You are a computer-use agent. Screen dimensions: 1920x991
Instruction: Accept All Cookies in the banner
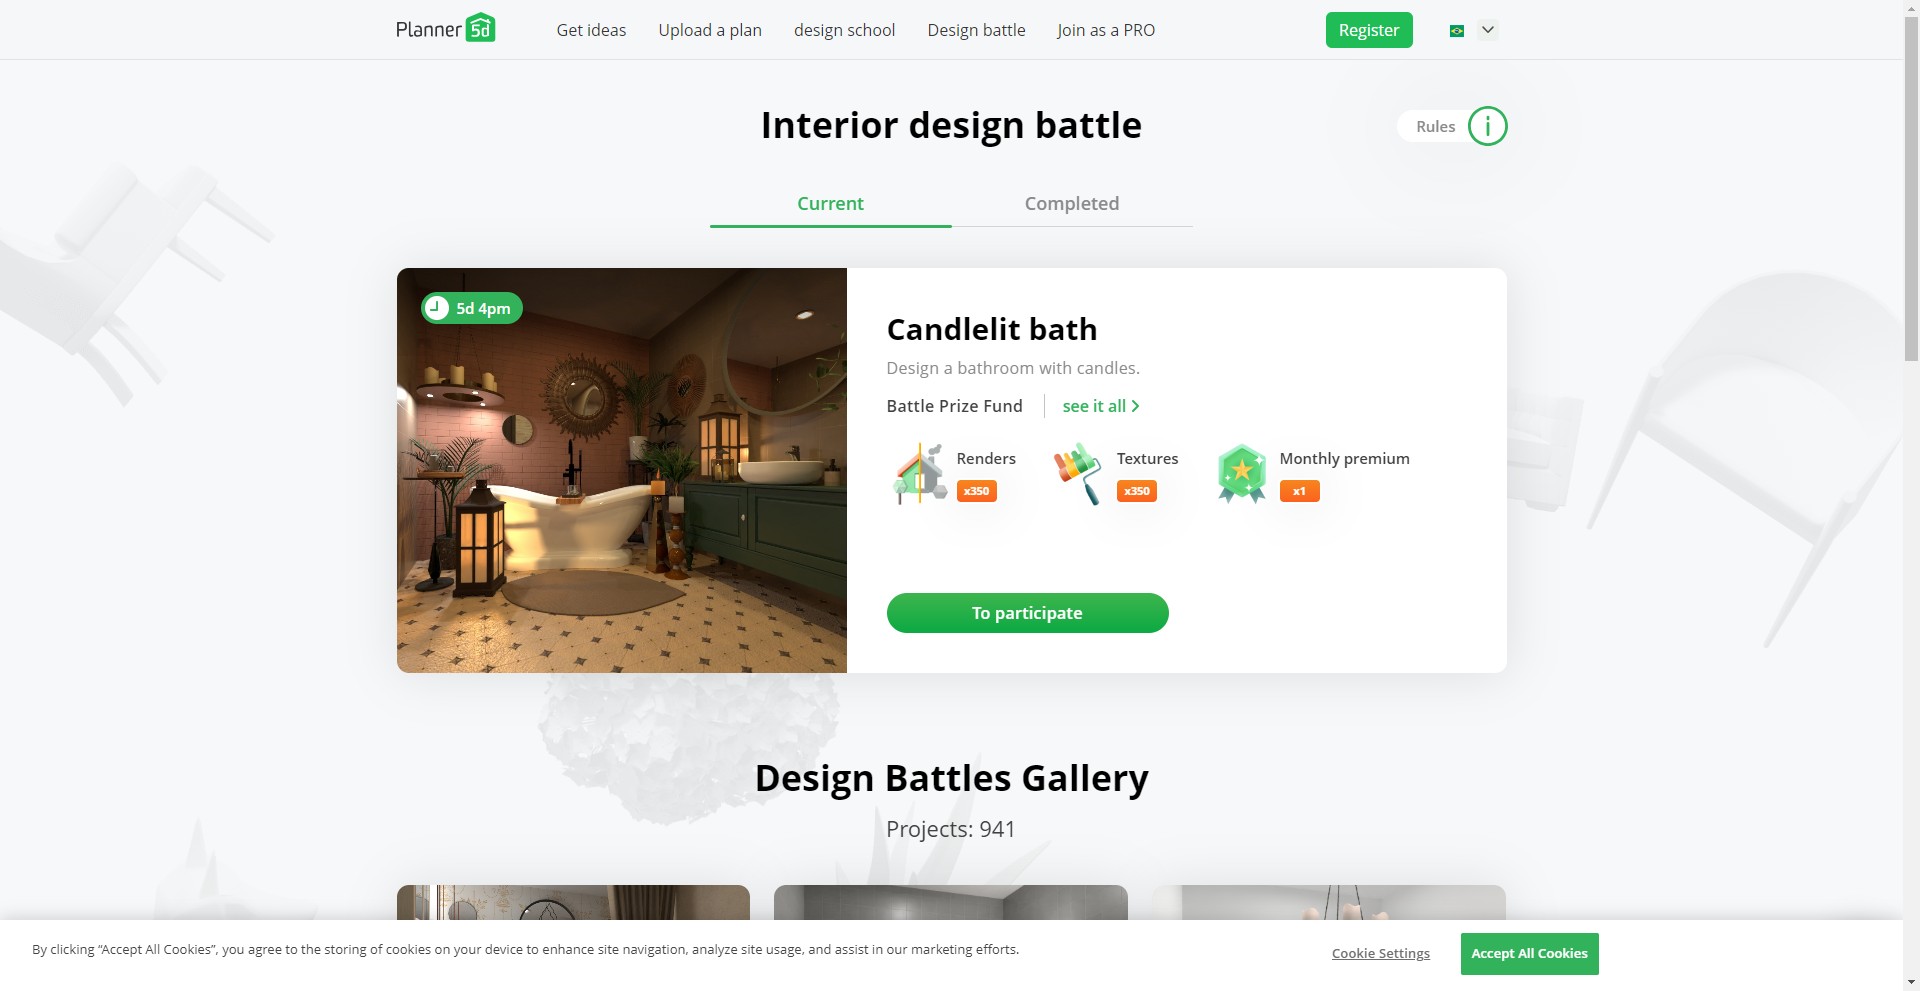1529,953
